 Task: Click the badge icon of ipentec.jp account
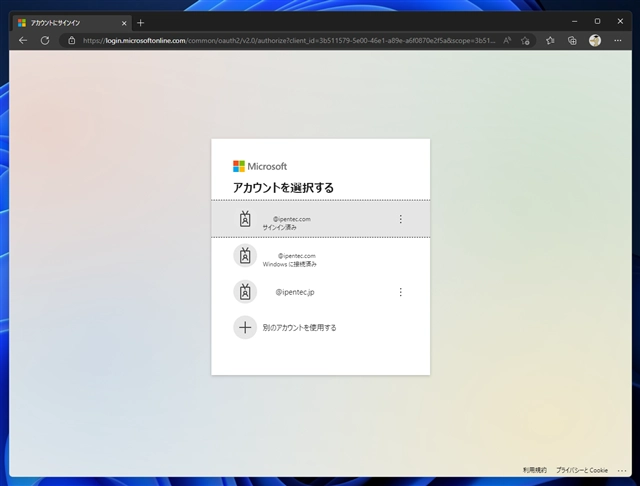245,292
